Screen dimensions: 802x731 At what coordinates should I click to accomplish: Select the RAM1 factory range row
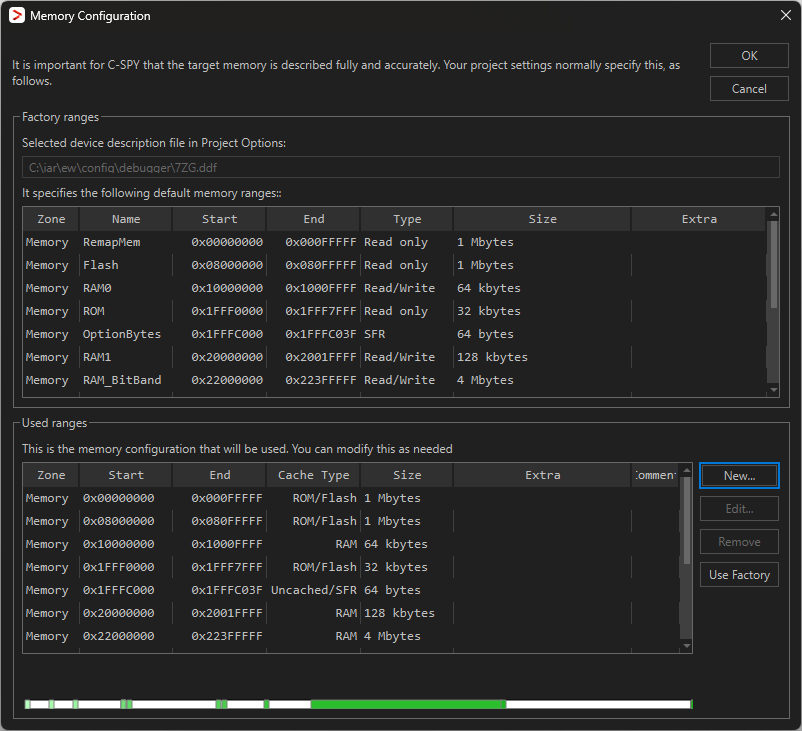tap(394, 357)
